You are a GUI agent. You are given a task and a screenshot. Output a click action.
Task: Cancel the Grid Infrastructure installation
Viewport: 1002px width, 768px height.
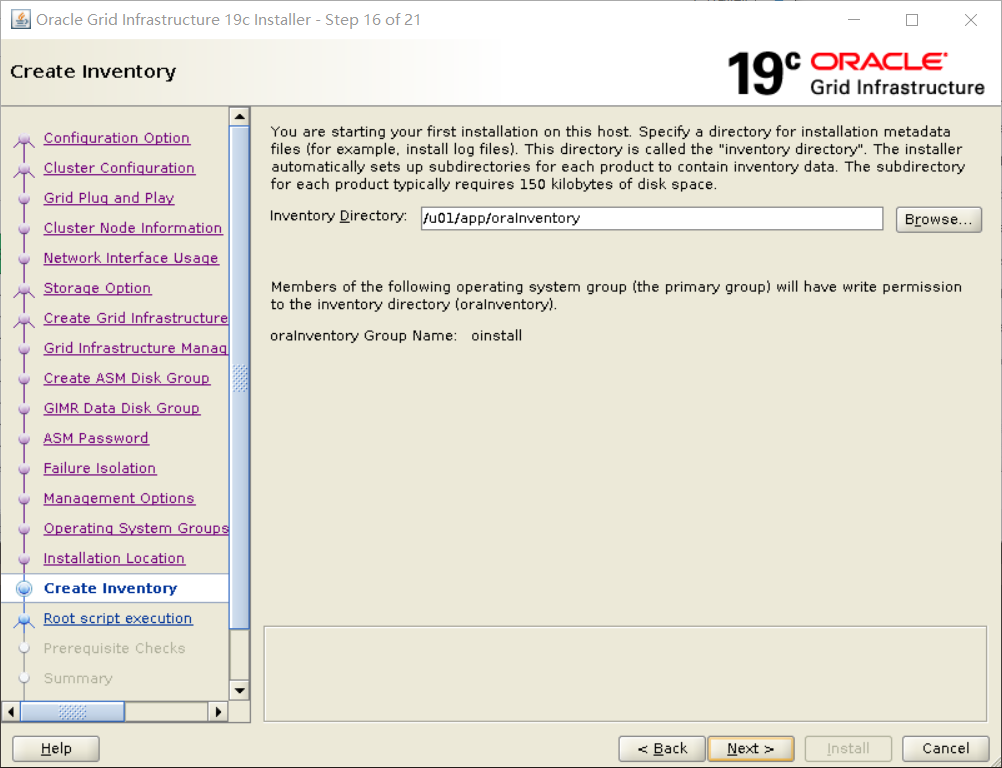pos(946,749)
